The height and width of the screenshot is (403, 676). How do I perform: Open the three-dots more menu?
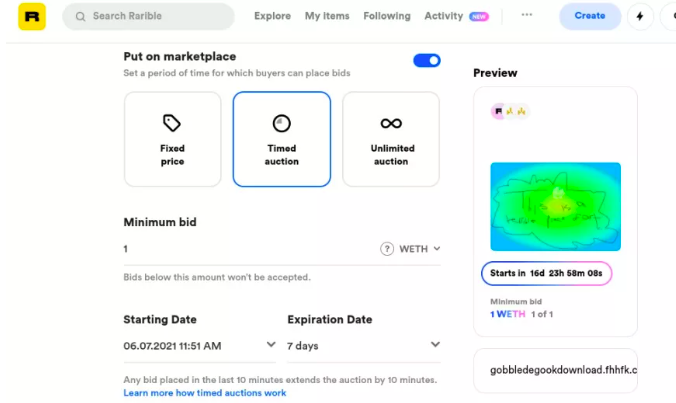[527, 15]
